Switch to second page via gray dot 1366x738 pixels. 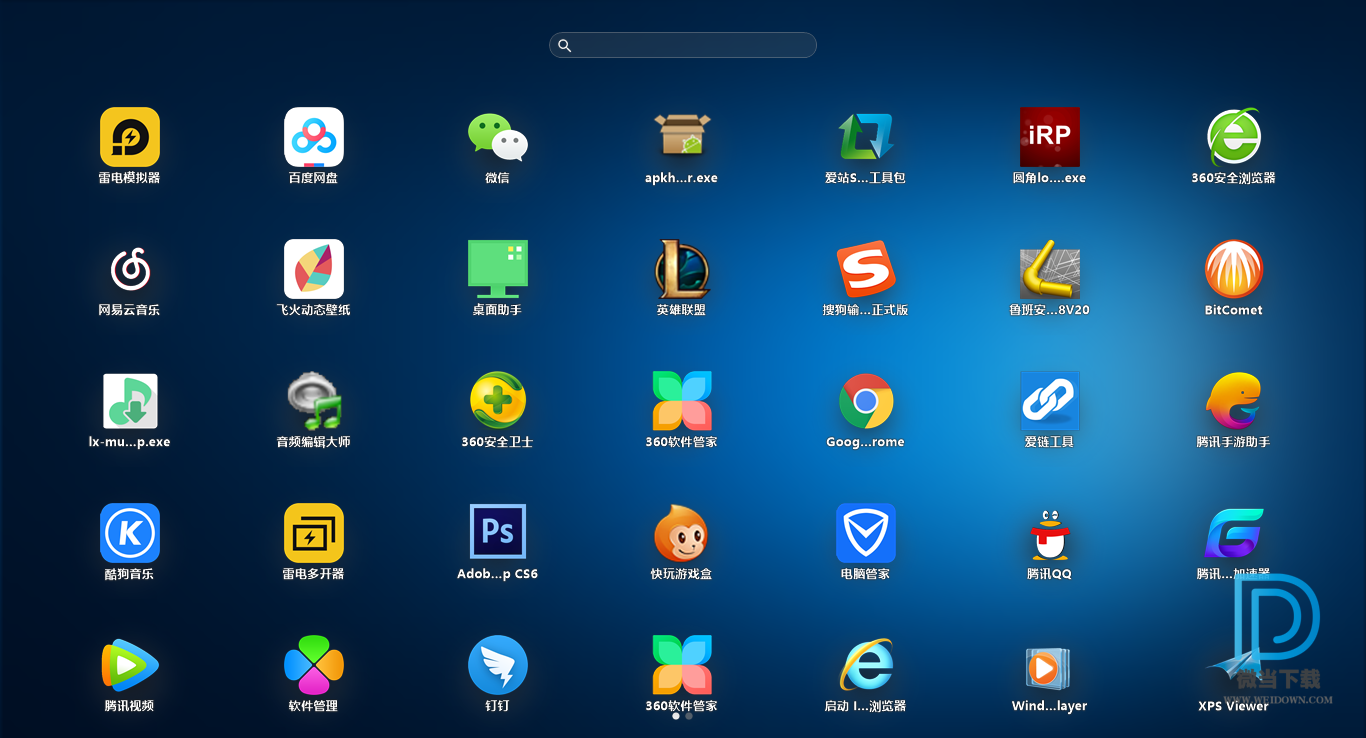pos(689,716)
